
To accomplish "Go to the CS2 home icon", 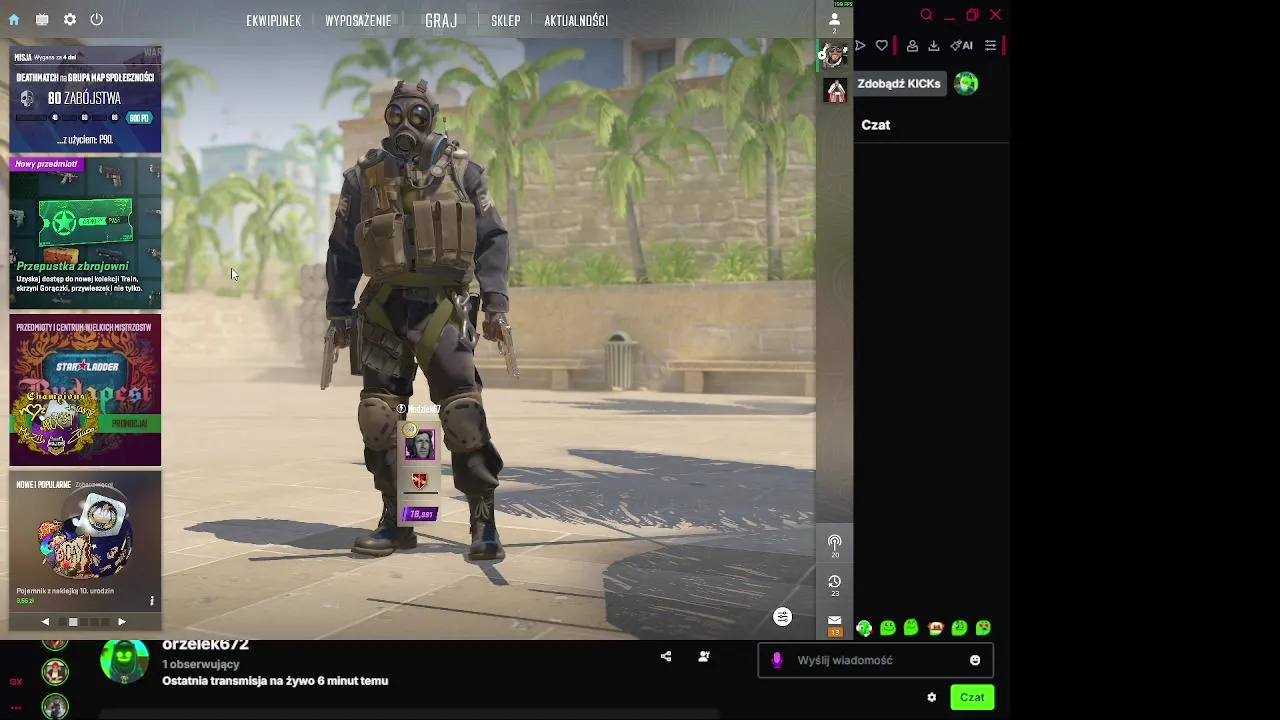I will point(14,20).
